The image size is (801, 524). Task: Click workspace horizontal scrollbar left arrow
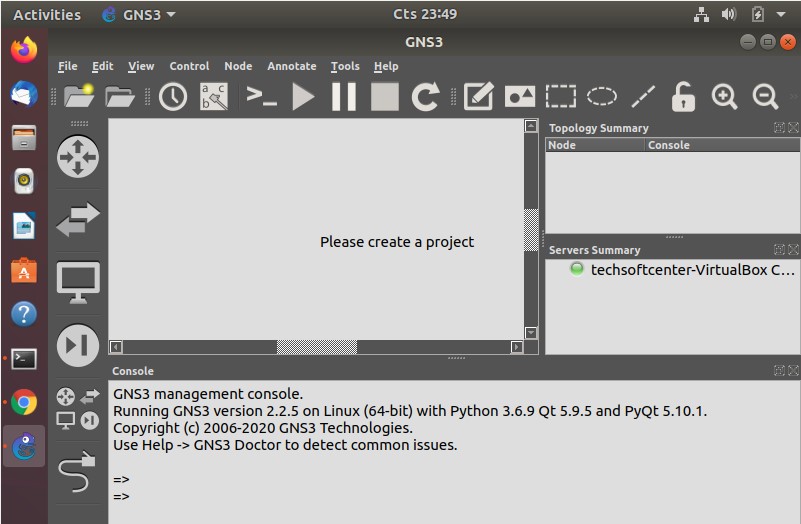(x=116, y=347)
